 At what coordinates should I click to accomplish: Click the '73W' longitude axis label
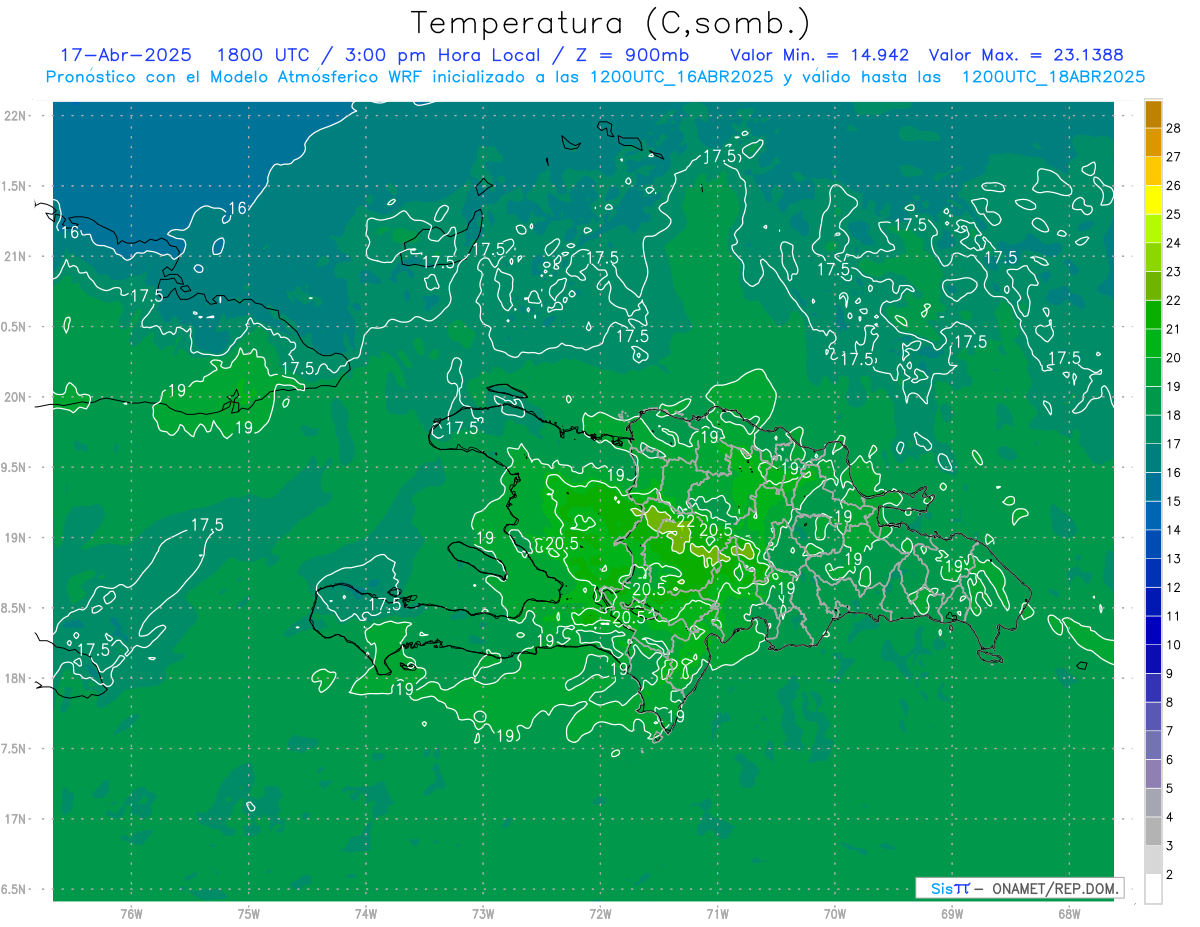pos(483,914)
